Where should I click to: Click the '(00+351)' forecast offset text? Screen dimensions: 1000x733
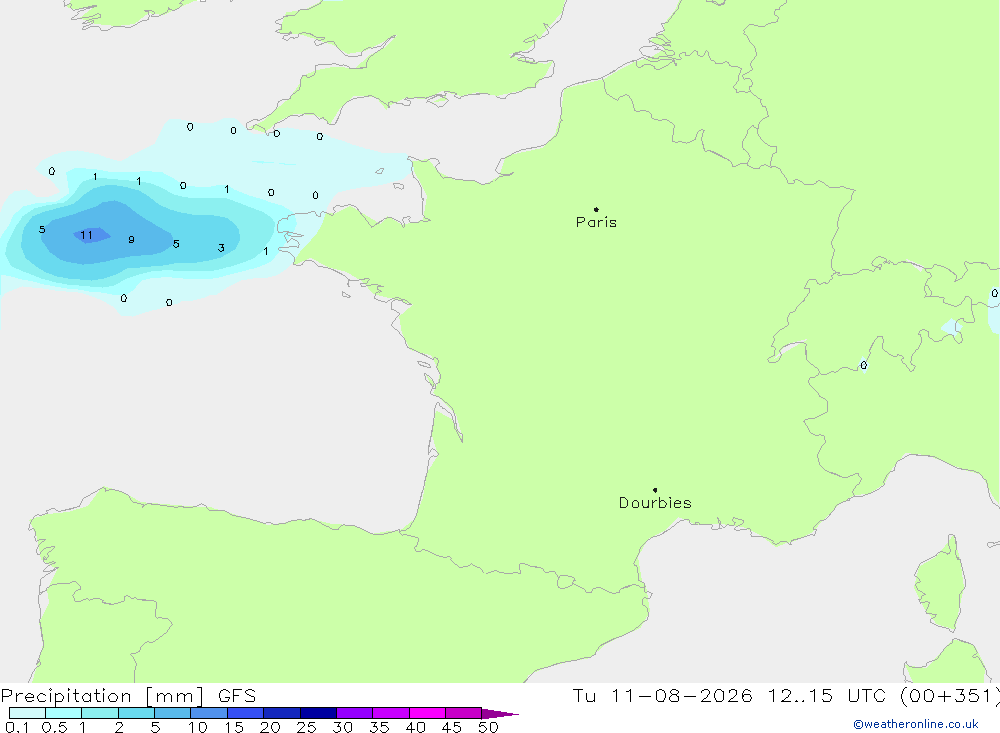tap(949, 696)
